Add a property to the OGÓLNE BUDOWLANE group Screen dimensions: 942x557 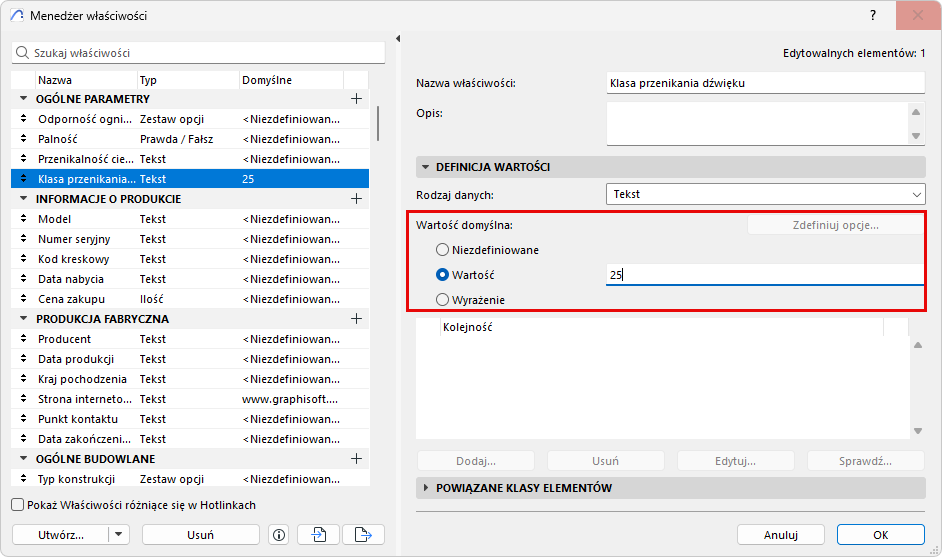pyautogui.click(x=356, y=459)
